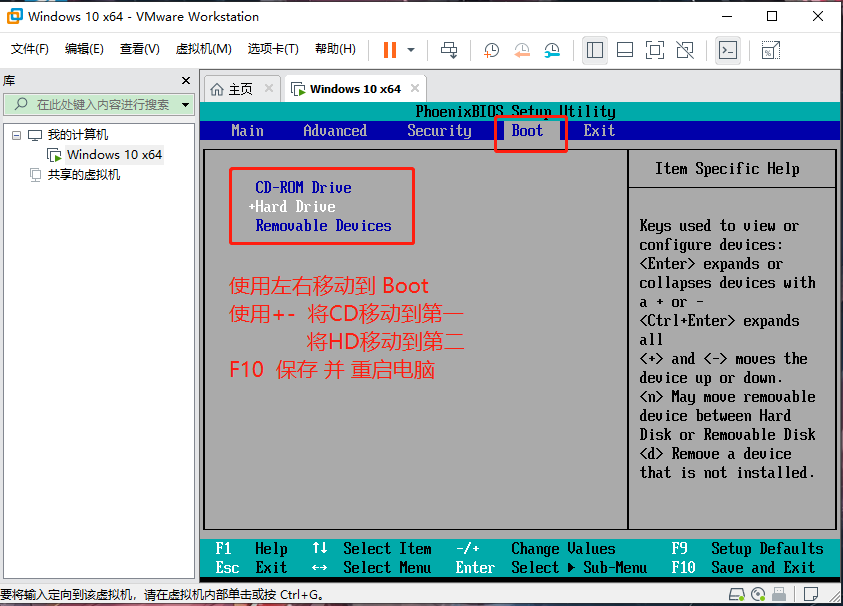Screen dimensions: 843x606
Task: Enter full screen mode icon
Action: pos(654,50)
